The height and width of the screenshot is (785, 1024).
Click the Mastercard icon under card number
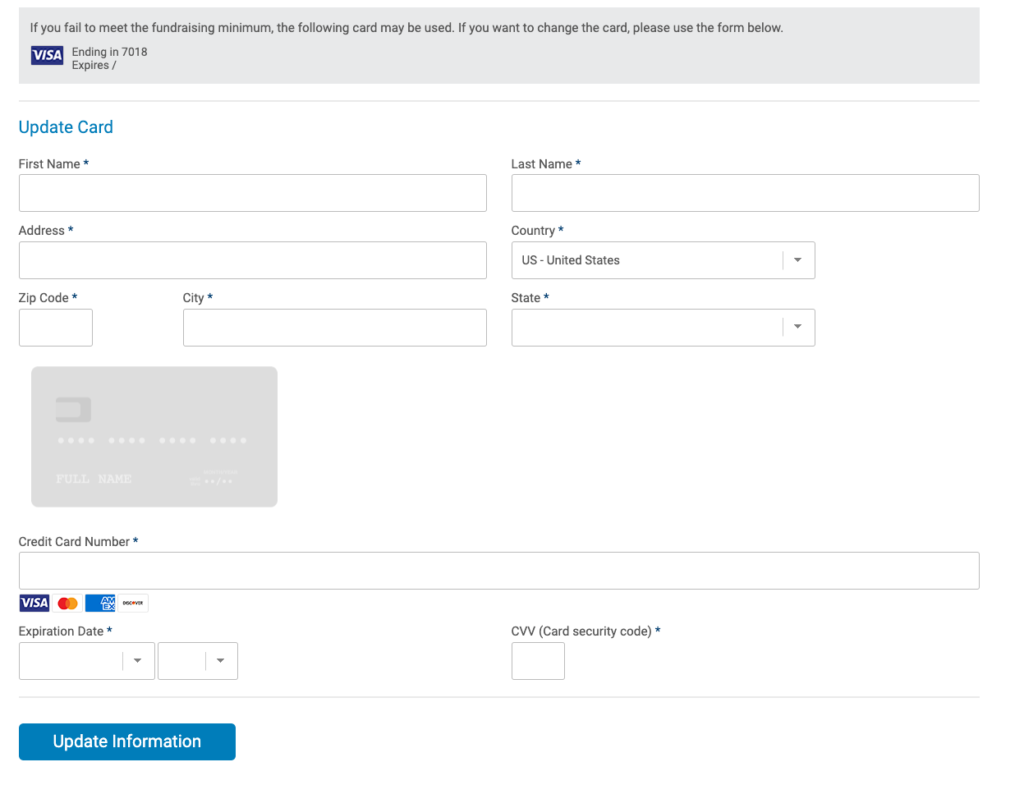[x=67, y=603]
